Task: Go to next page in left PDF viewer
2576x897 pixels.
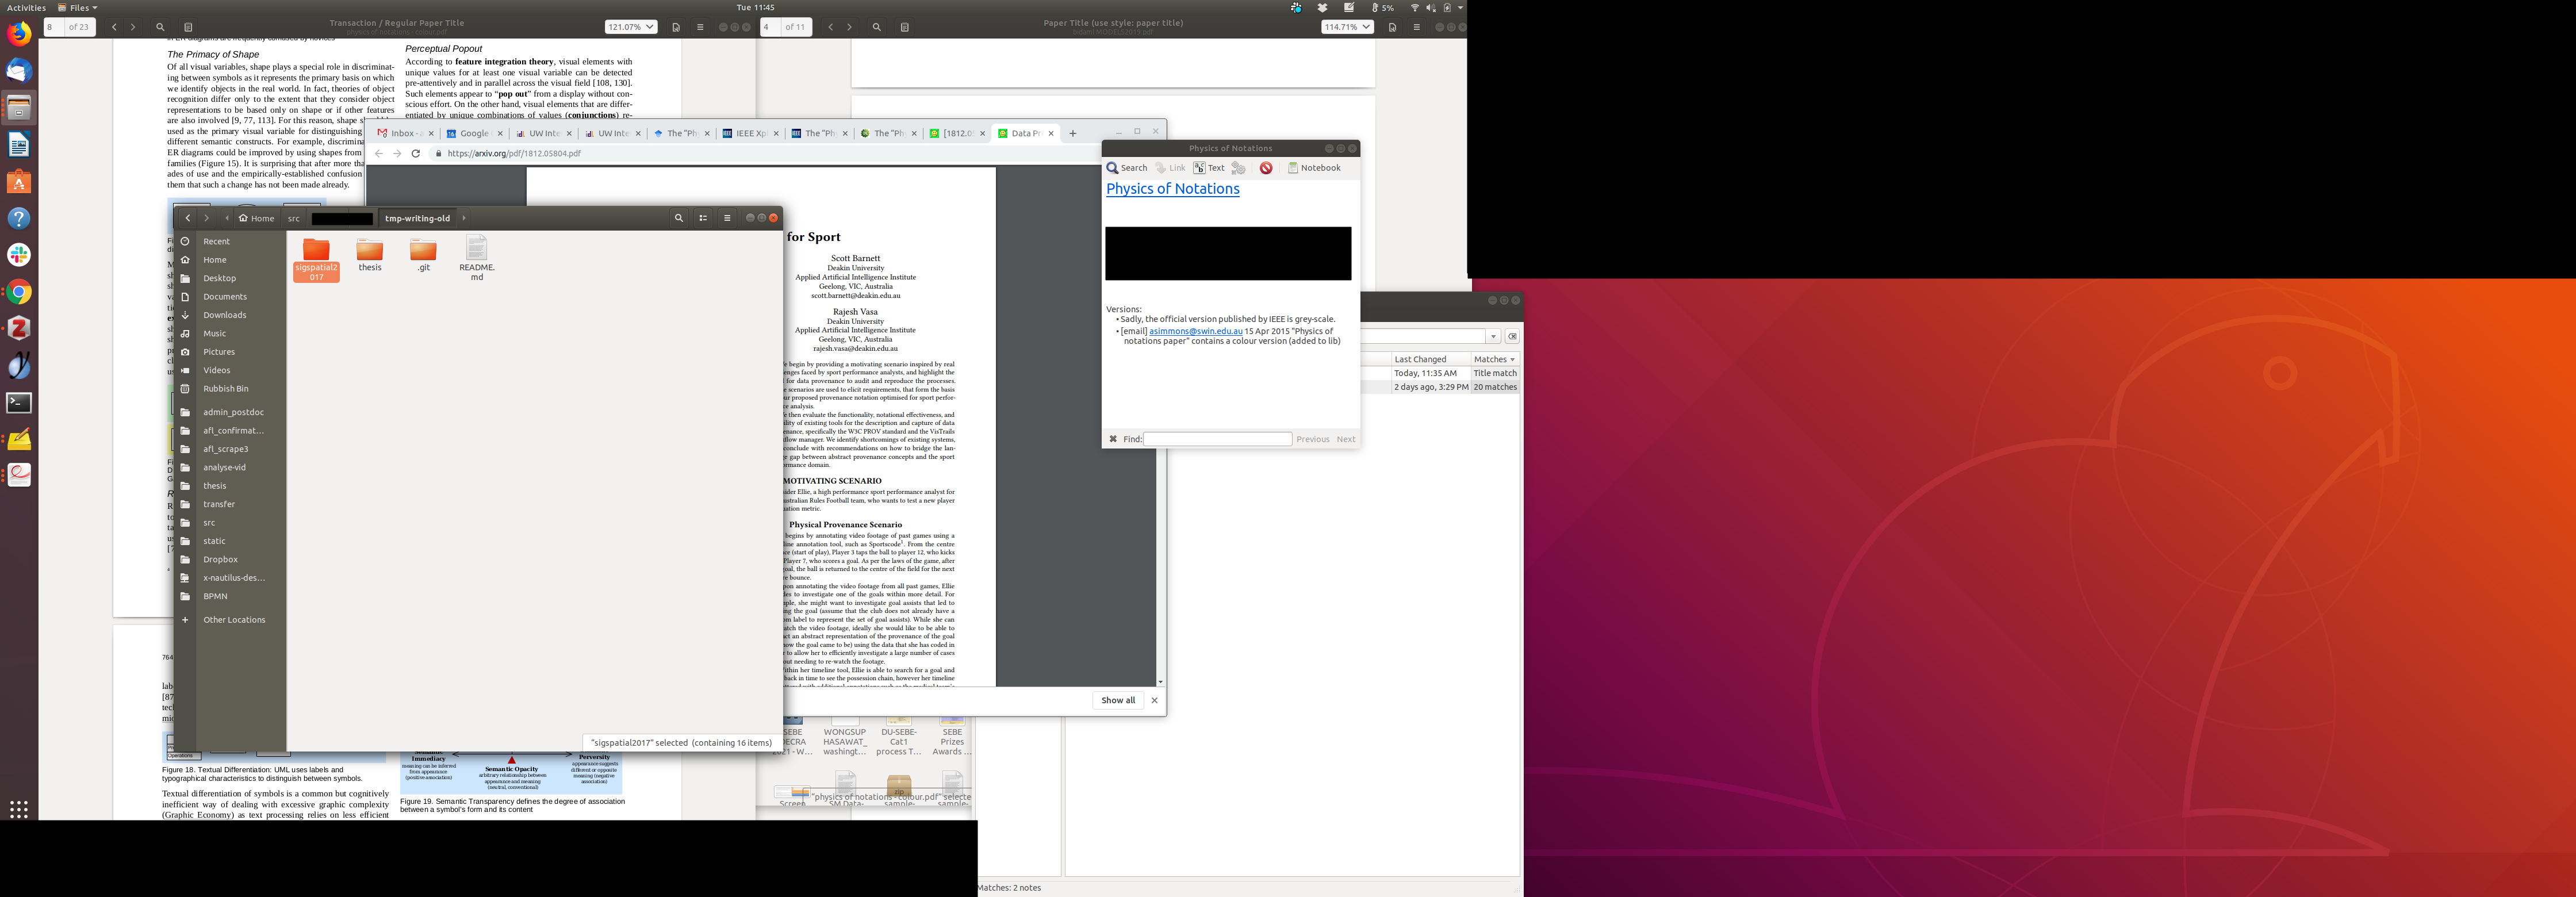Action: (x=133, y=27)
